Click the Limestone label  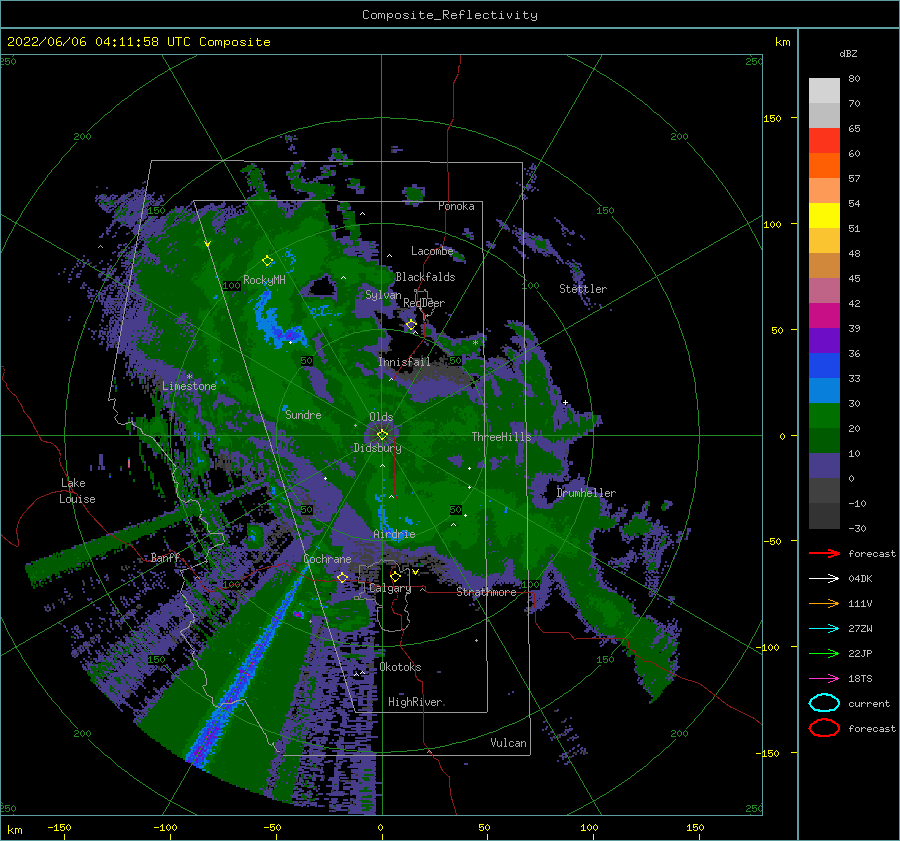tap(189, 386)
